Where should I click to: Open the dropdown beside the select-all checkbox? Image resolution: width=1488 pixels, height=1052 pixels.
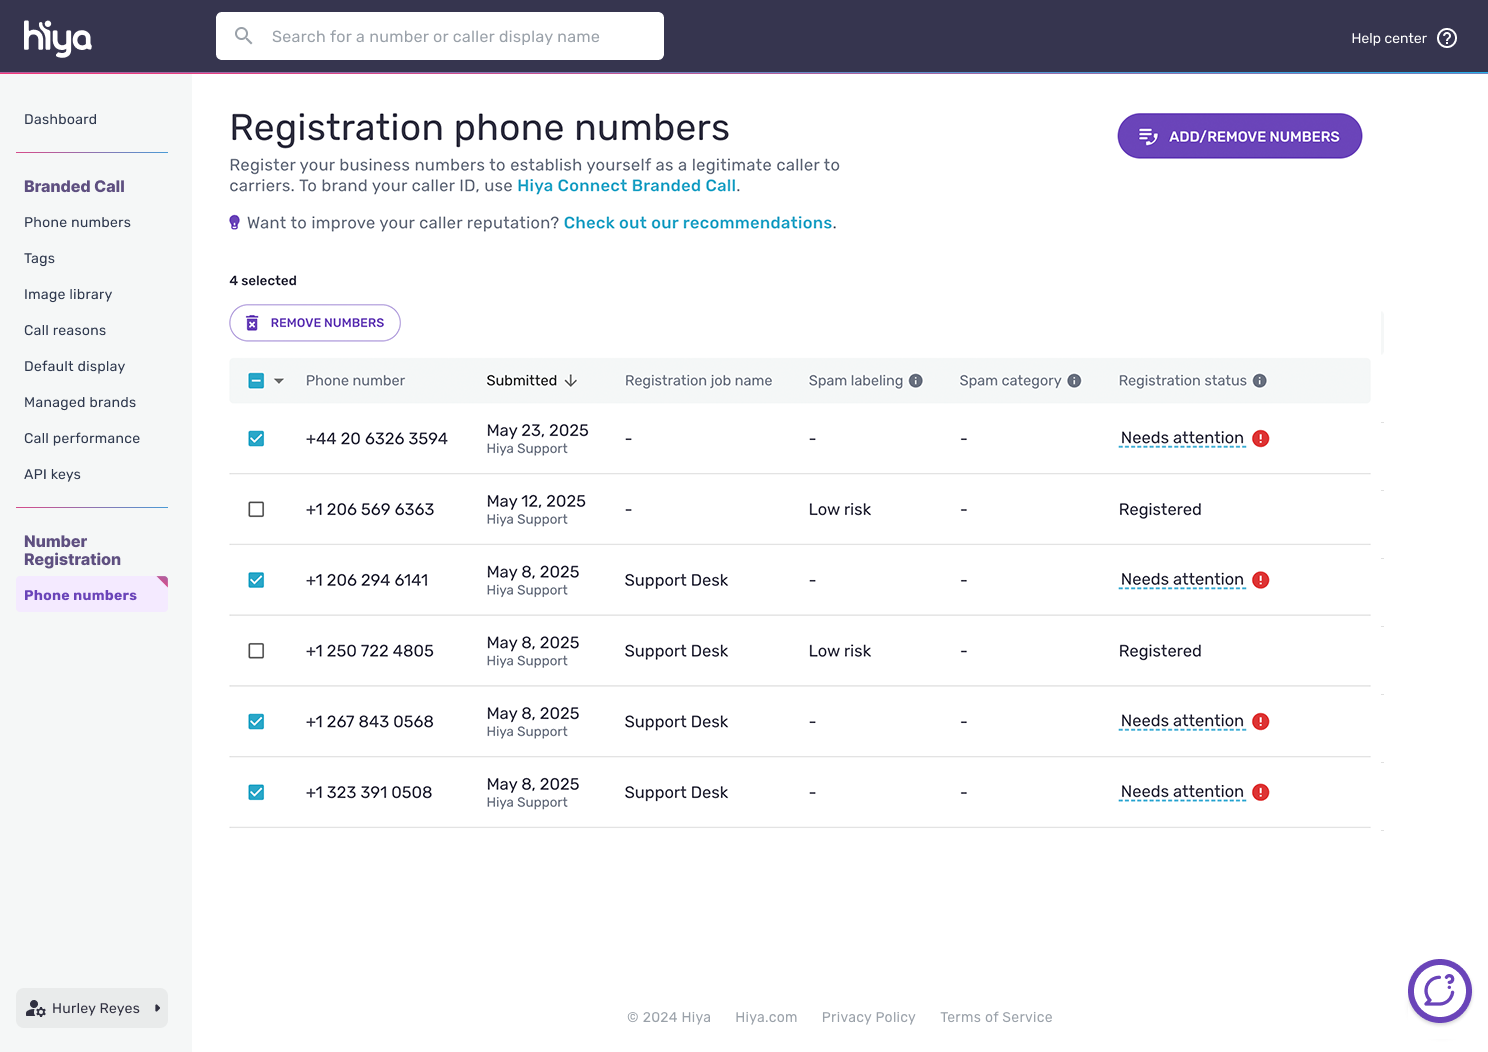pyautogui.click(x=278, y=380)
